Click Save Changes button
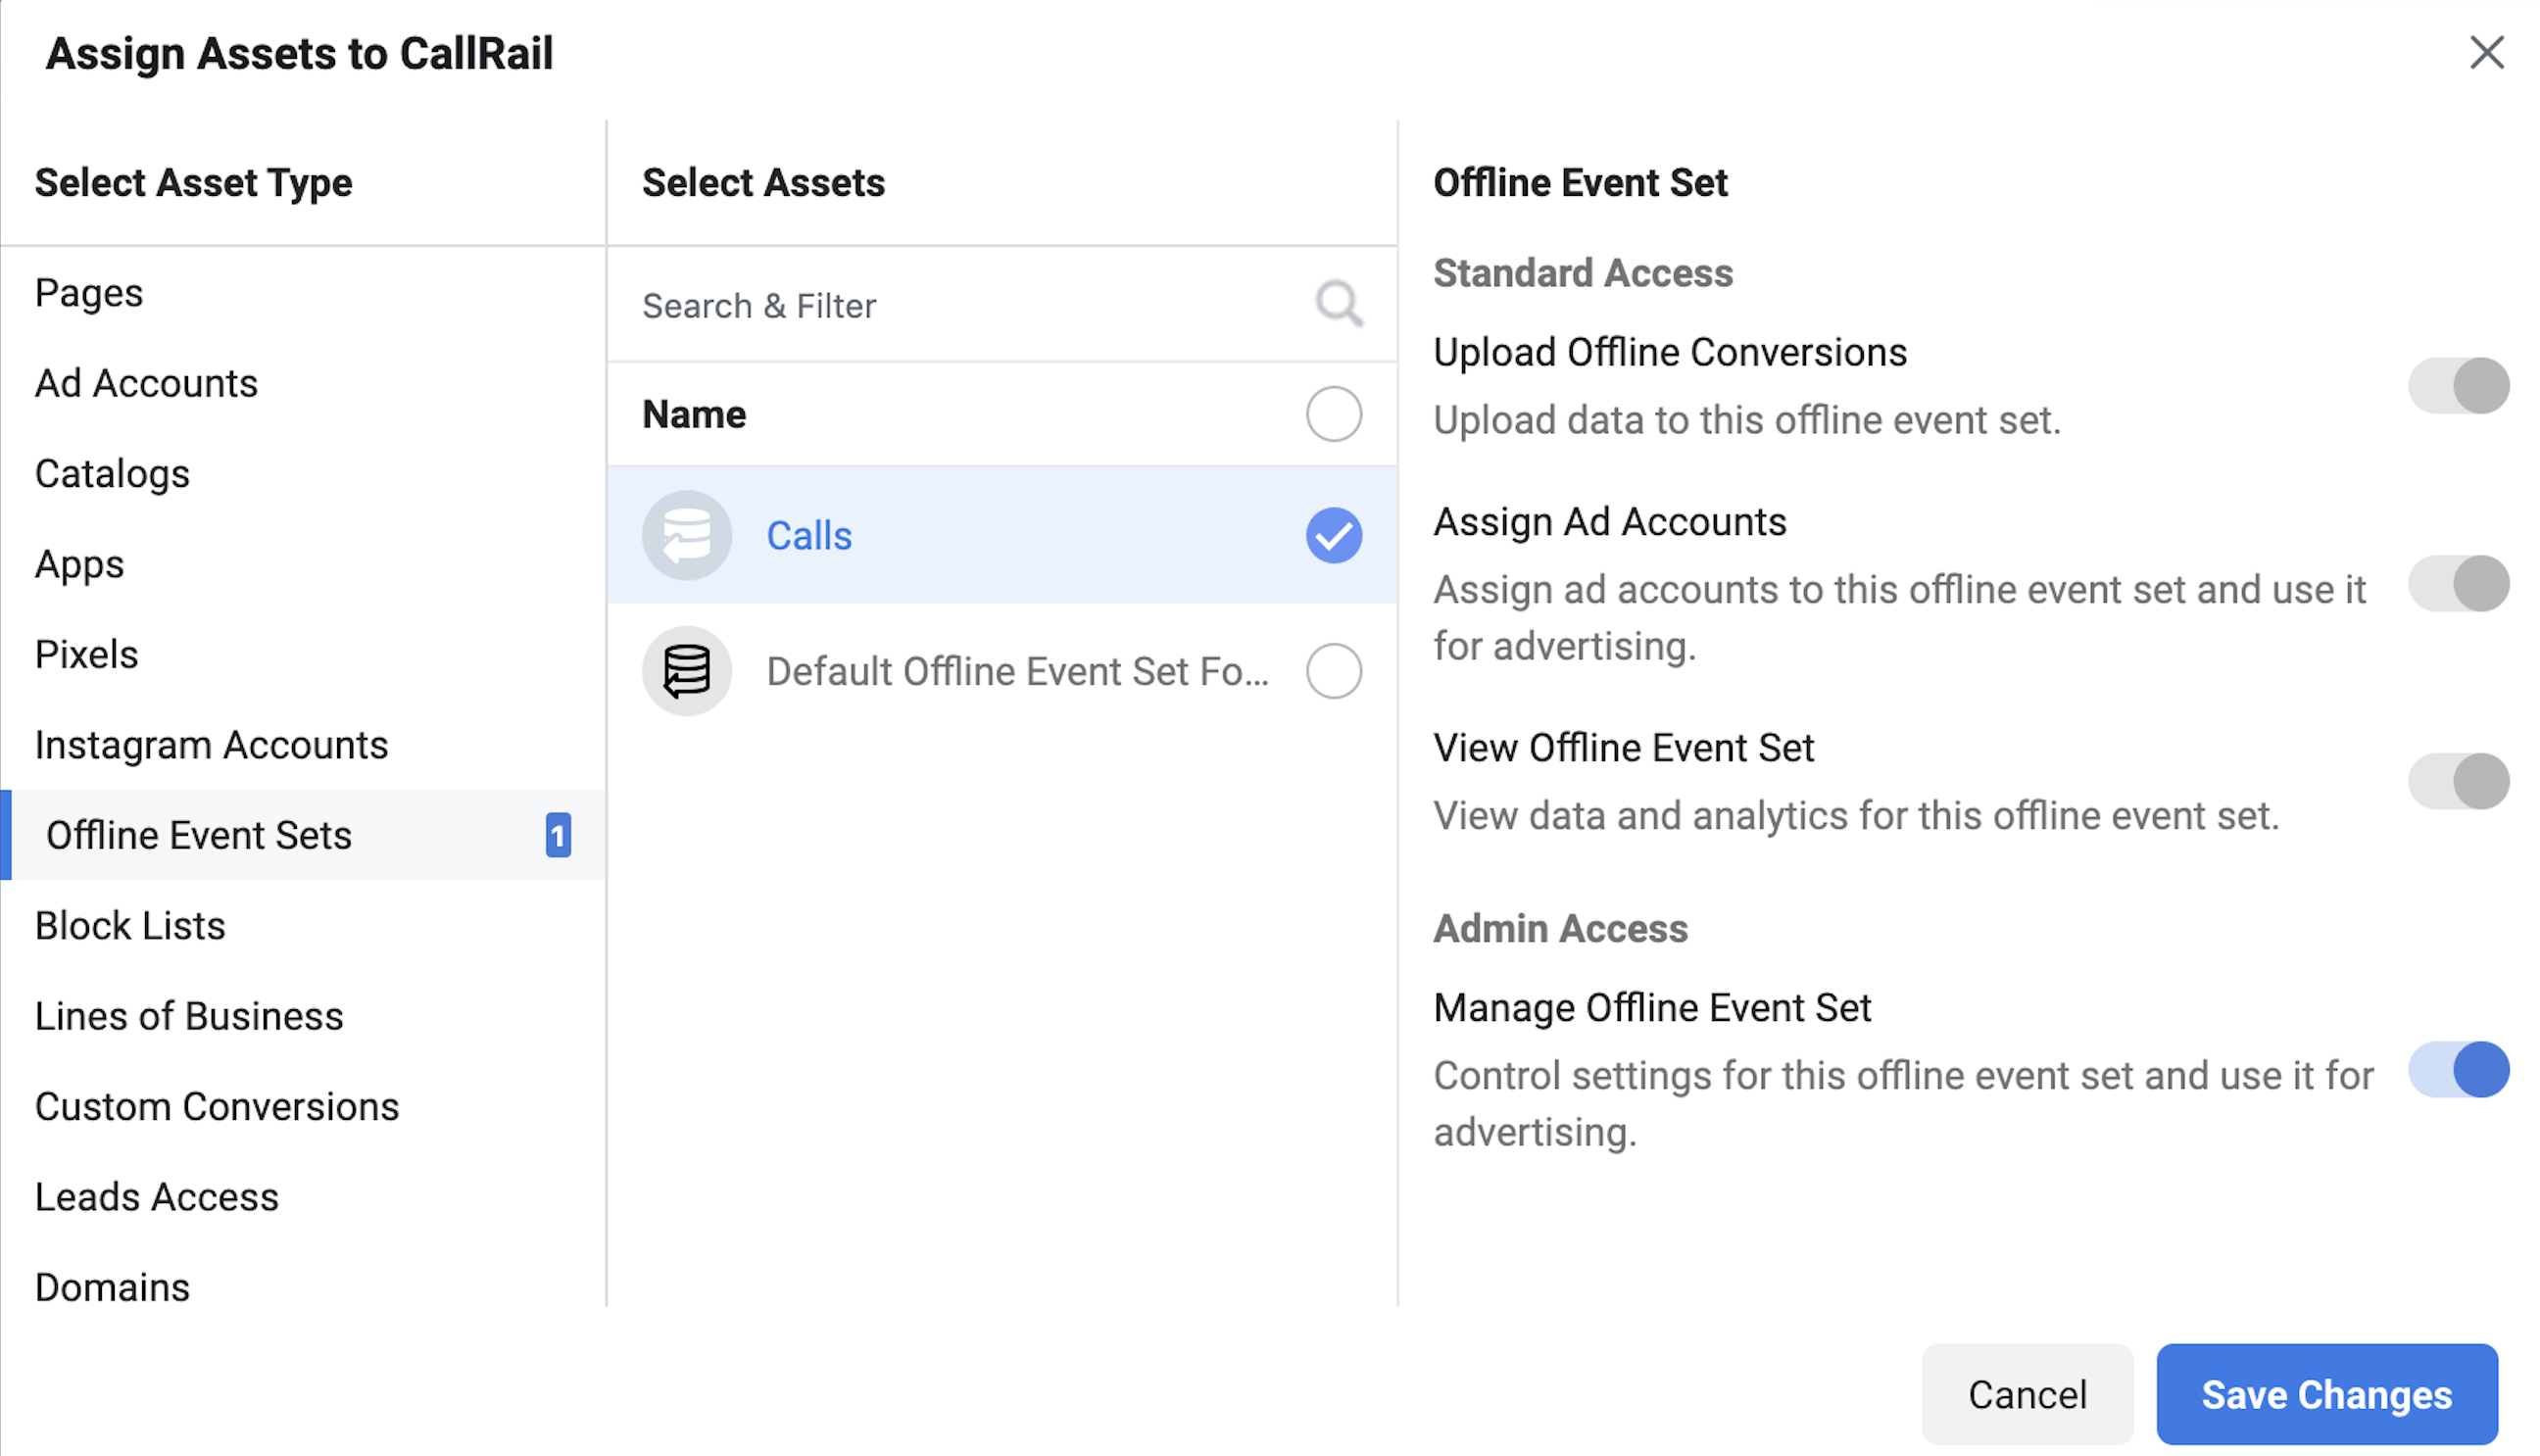2540x1456 pixels. (x=2327, y=1394)
